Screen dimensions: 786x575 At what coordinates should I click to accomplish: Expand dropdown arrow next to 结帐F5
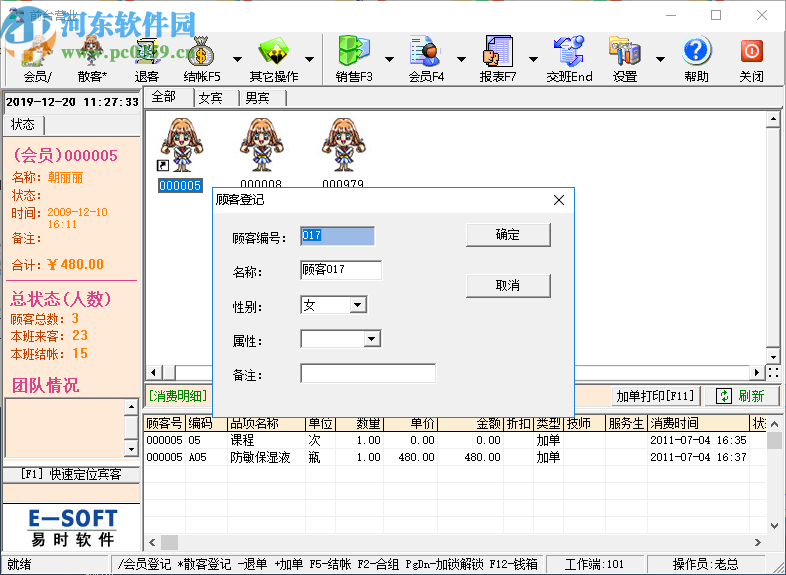click(238, 59)
